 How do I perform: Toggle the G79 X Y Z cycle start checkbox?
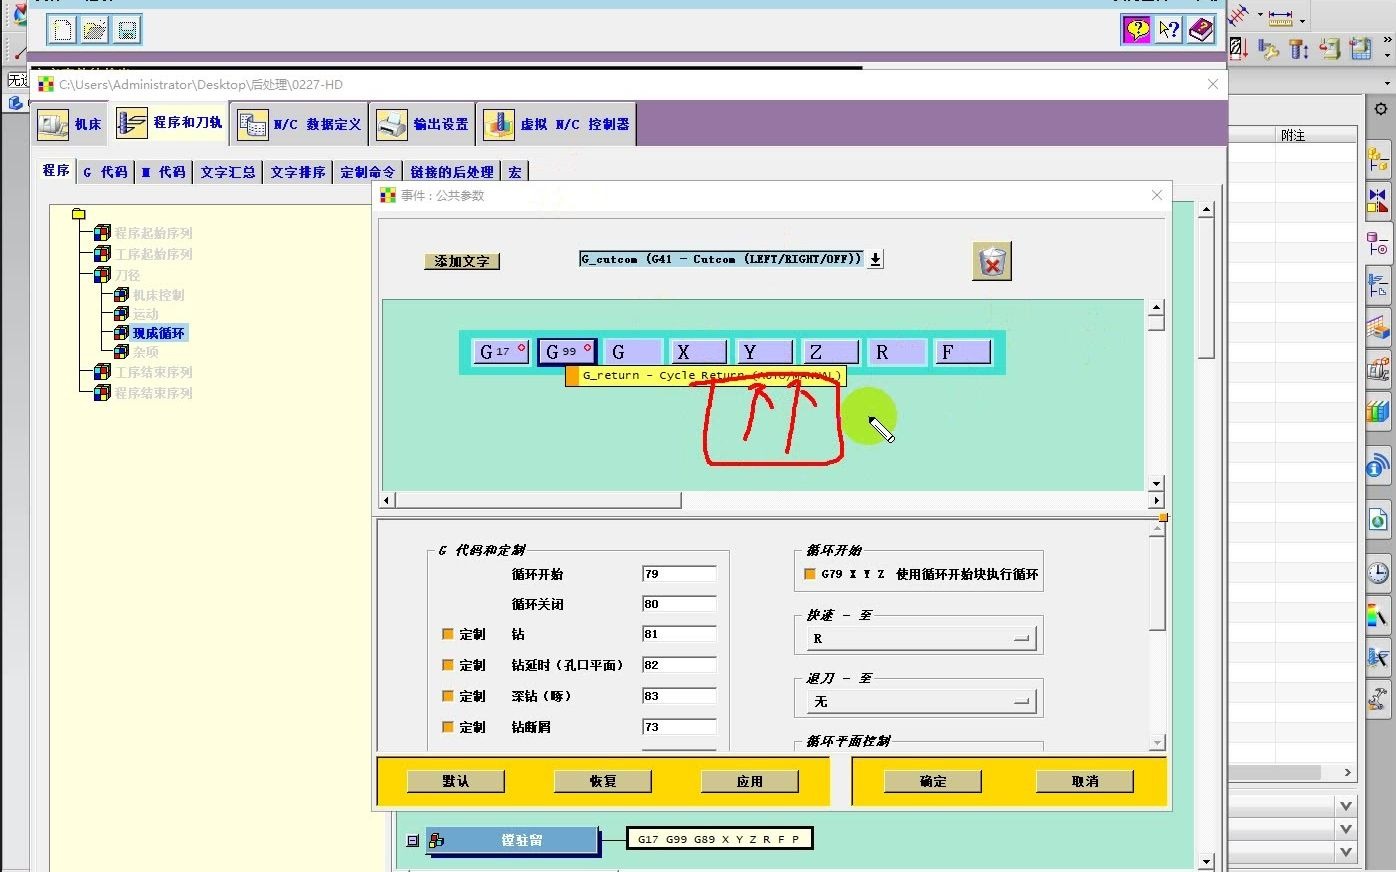click(x=809, y=573)
